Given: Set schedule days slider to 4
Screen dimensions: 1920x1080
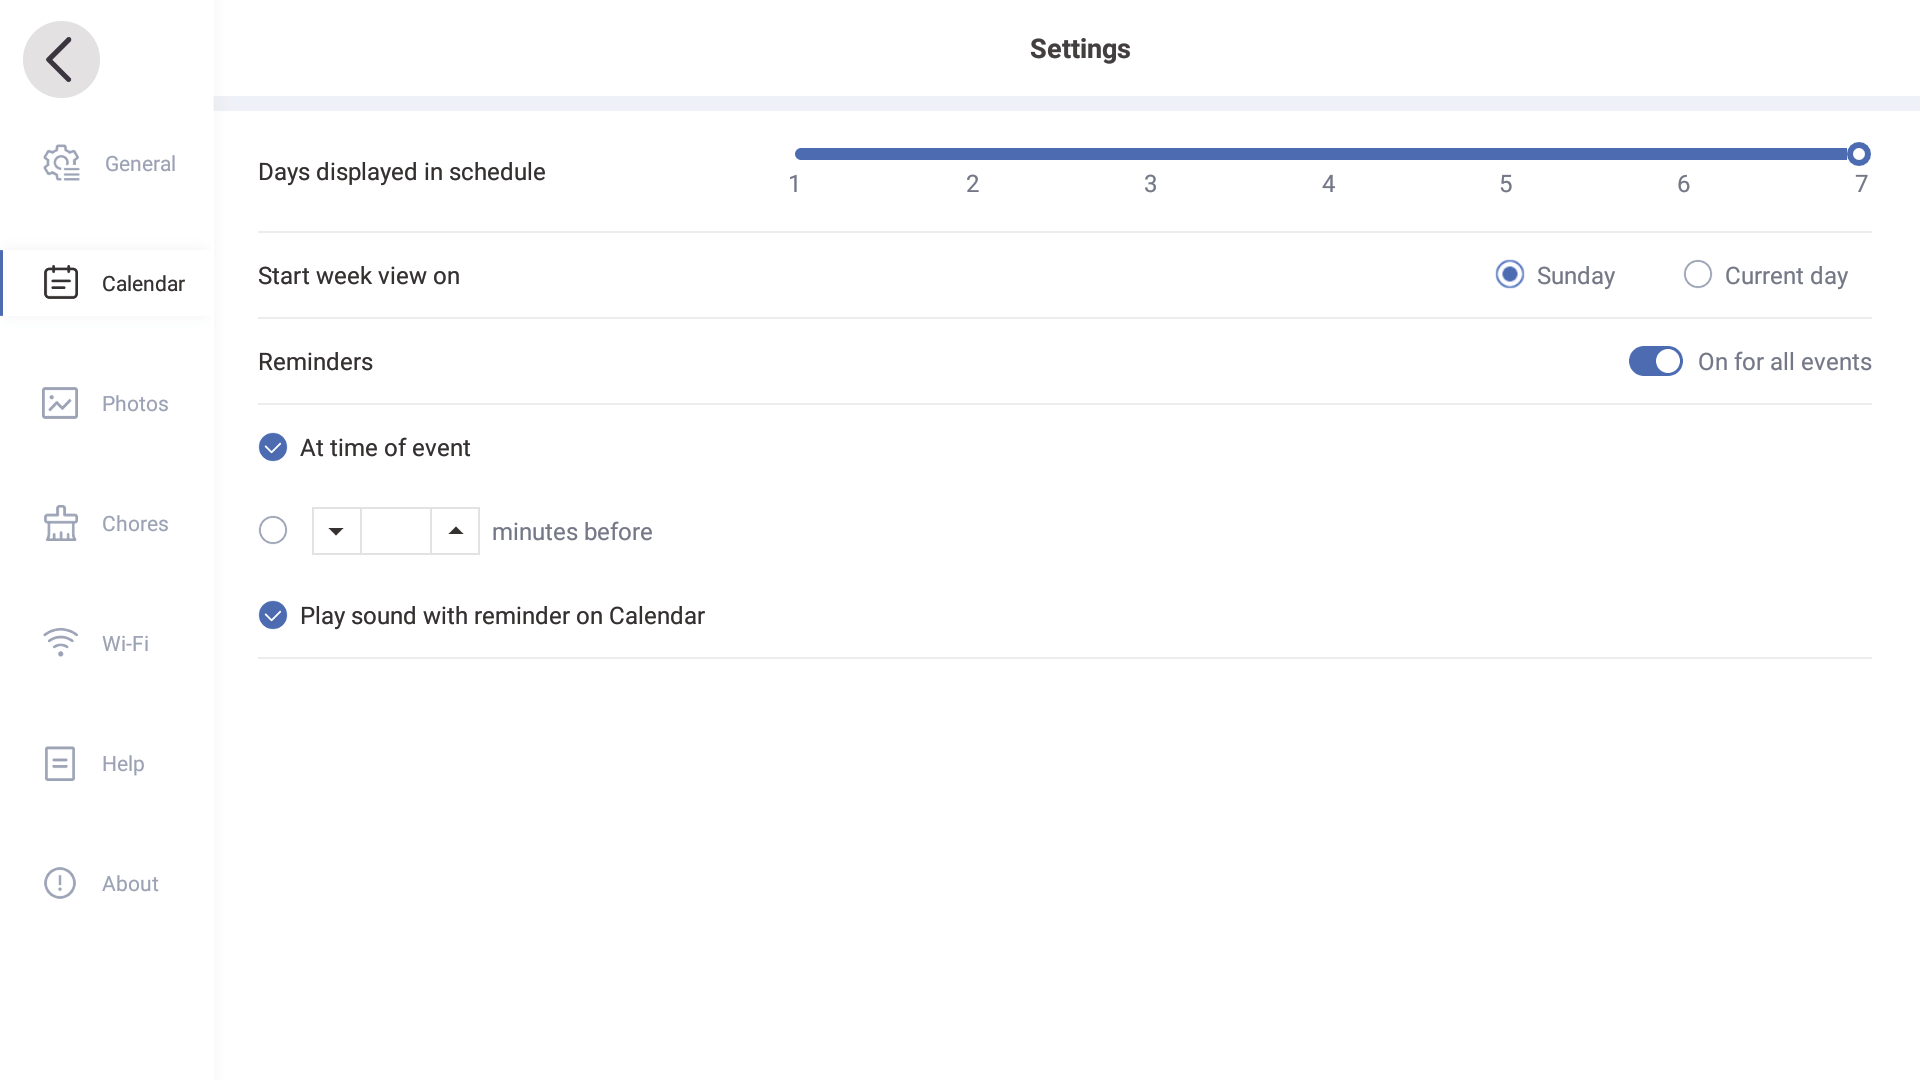Looking at the screenshot, I should tap(1328, 154).
